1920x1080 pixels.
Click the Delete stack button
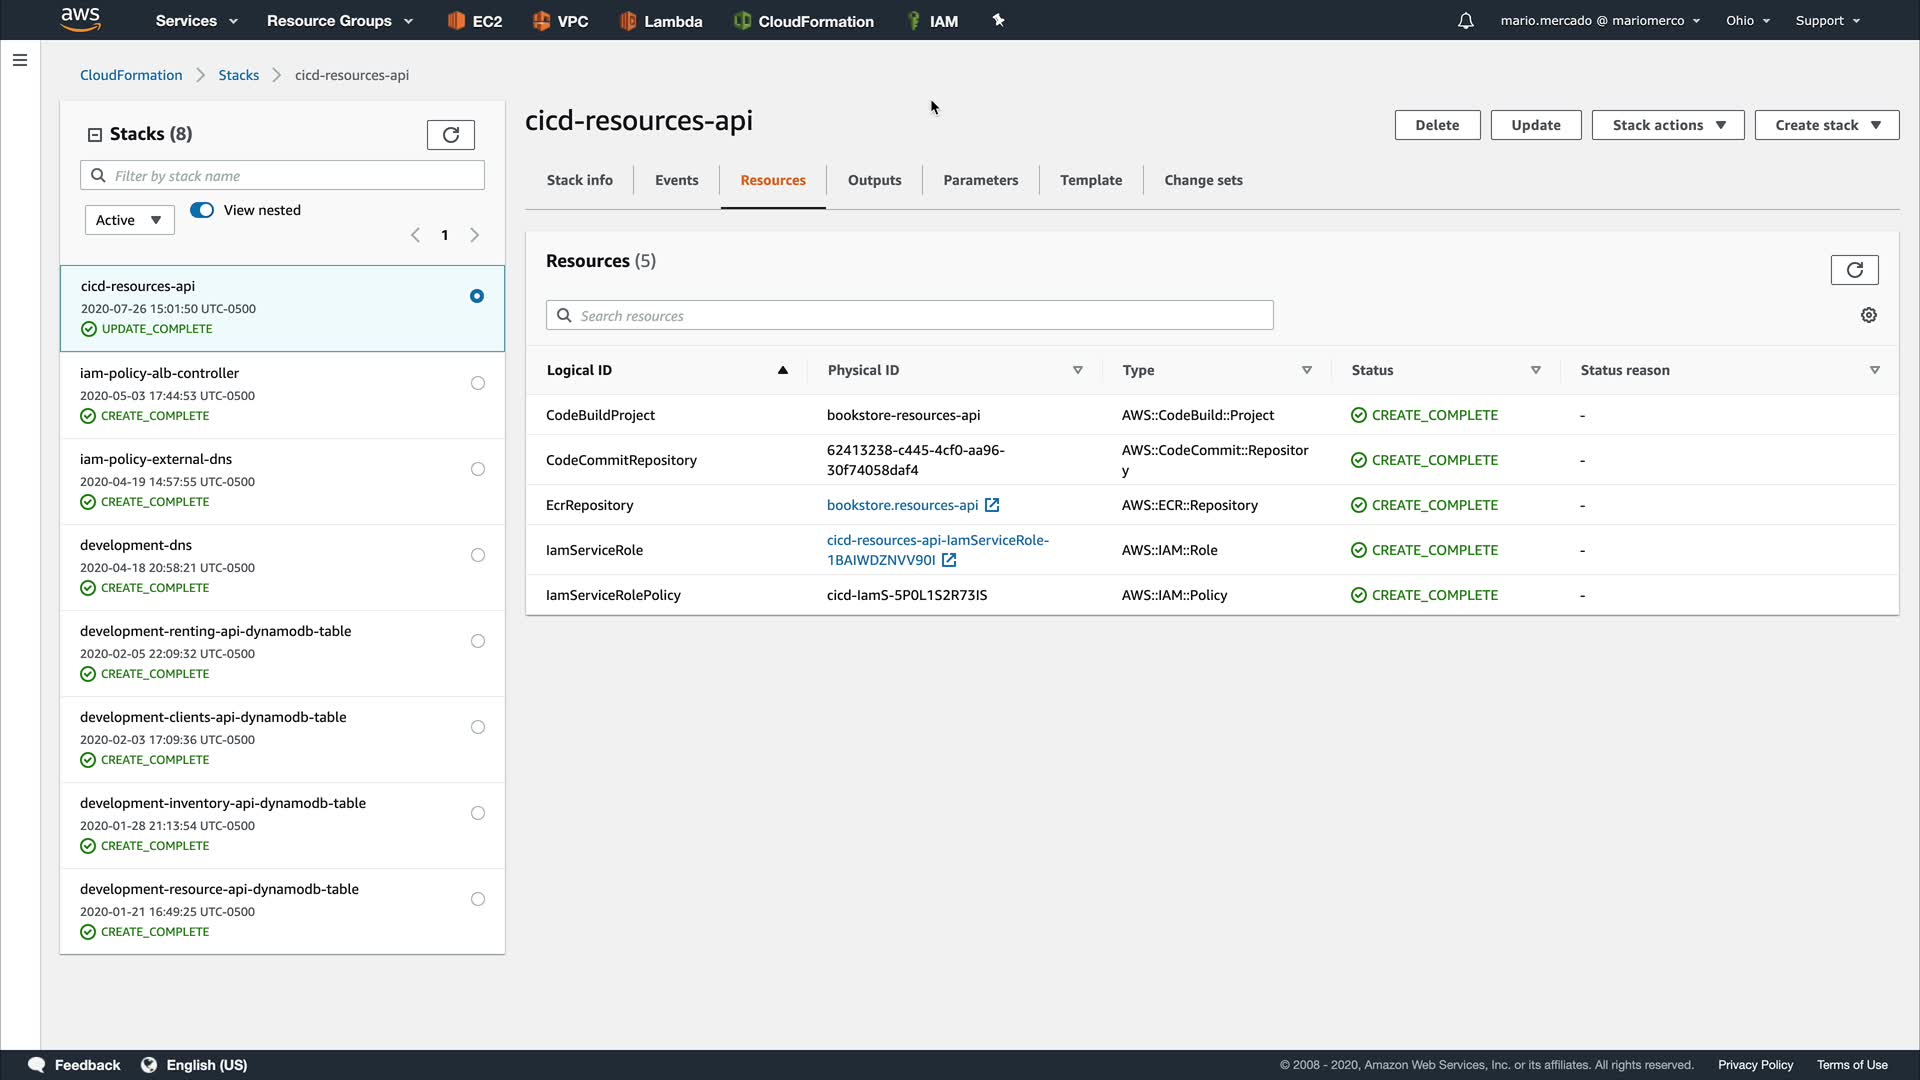pyautogui.click(x=1436, y=125)
